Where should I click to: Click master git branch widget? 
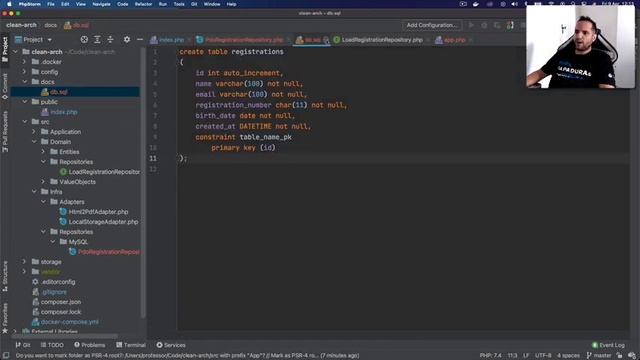(599, 356)
